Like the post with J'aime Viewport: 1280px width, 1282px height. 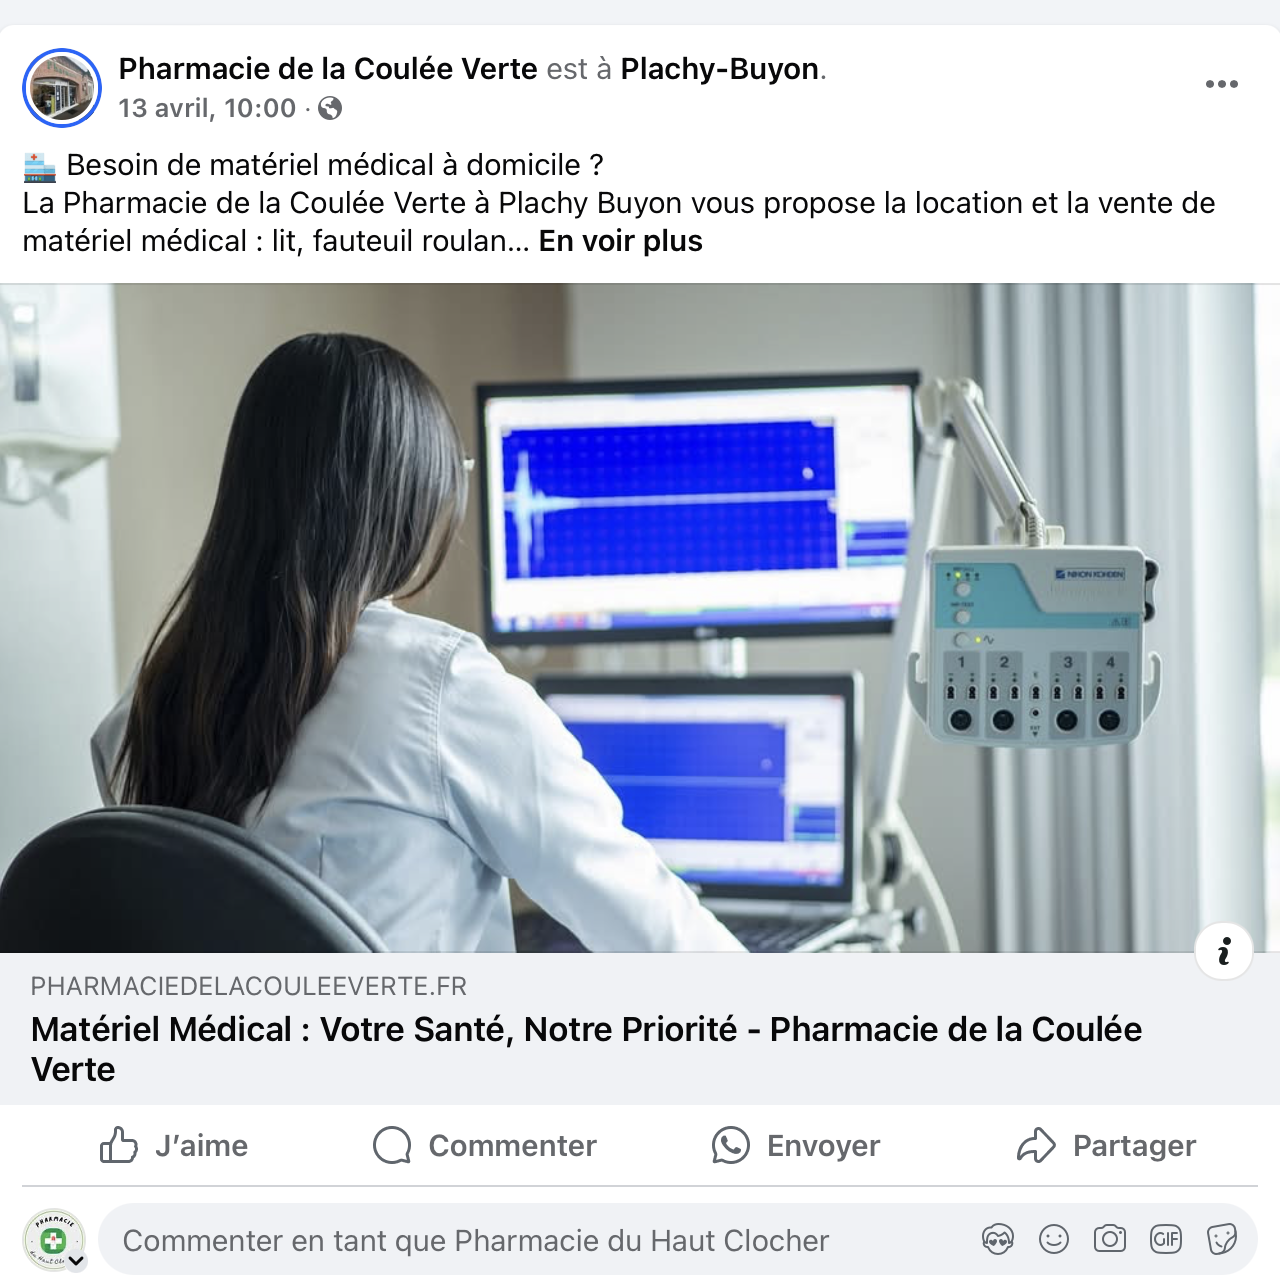click(x=174, y=1145)
